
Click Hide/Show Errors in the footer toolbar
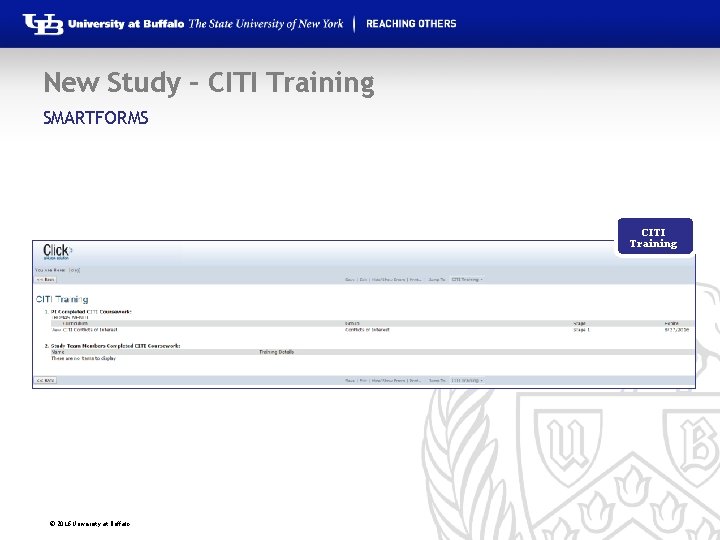[x=388, y=381]
